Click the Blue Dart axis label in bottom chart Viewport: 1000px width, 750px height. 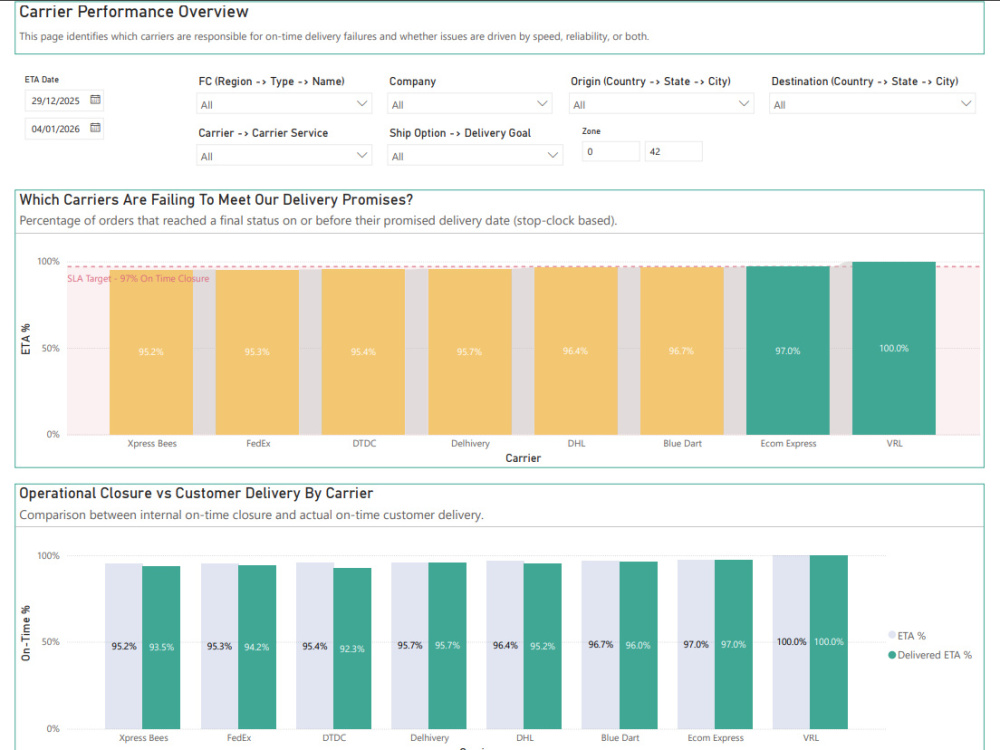click(x=620, y=737)
